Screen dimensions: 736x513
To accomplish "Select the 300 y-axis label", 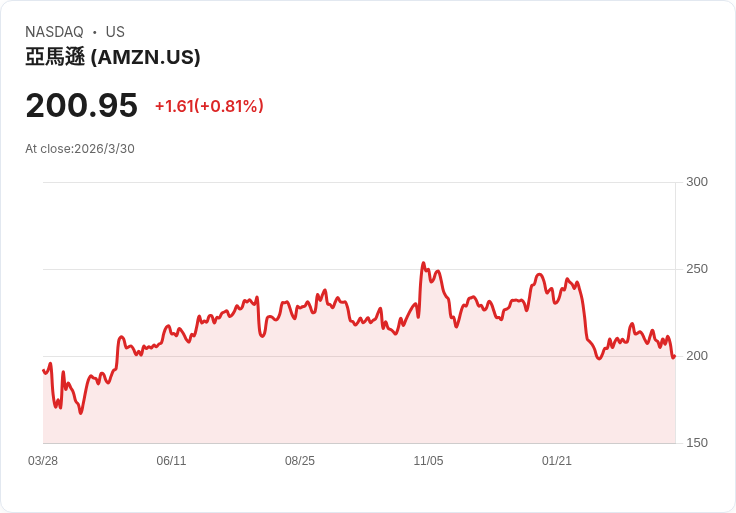I will [696, 182].
